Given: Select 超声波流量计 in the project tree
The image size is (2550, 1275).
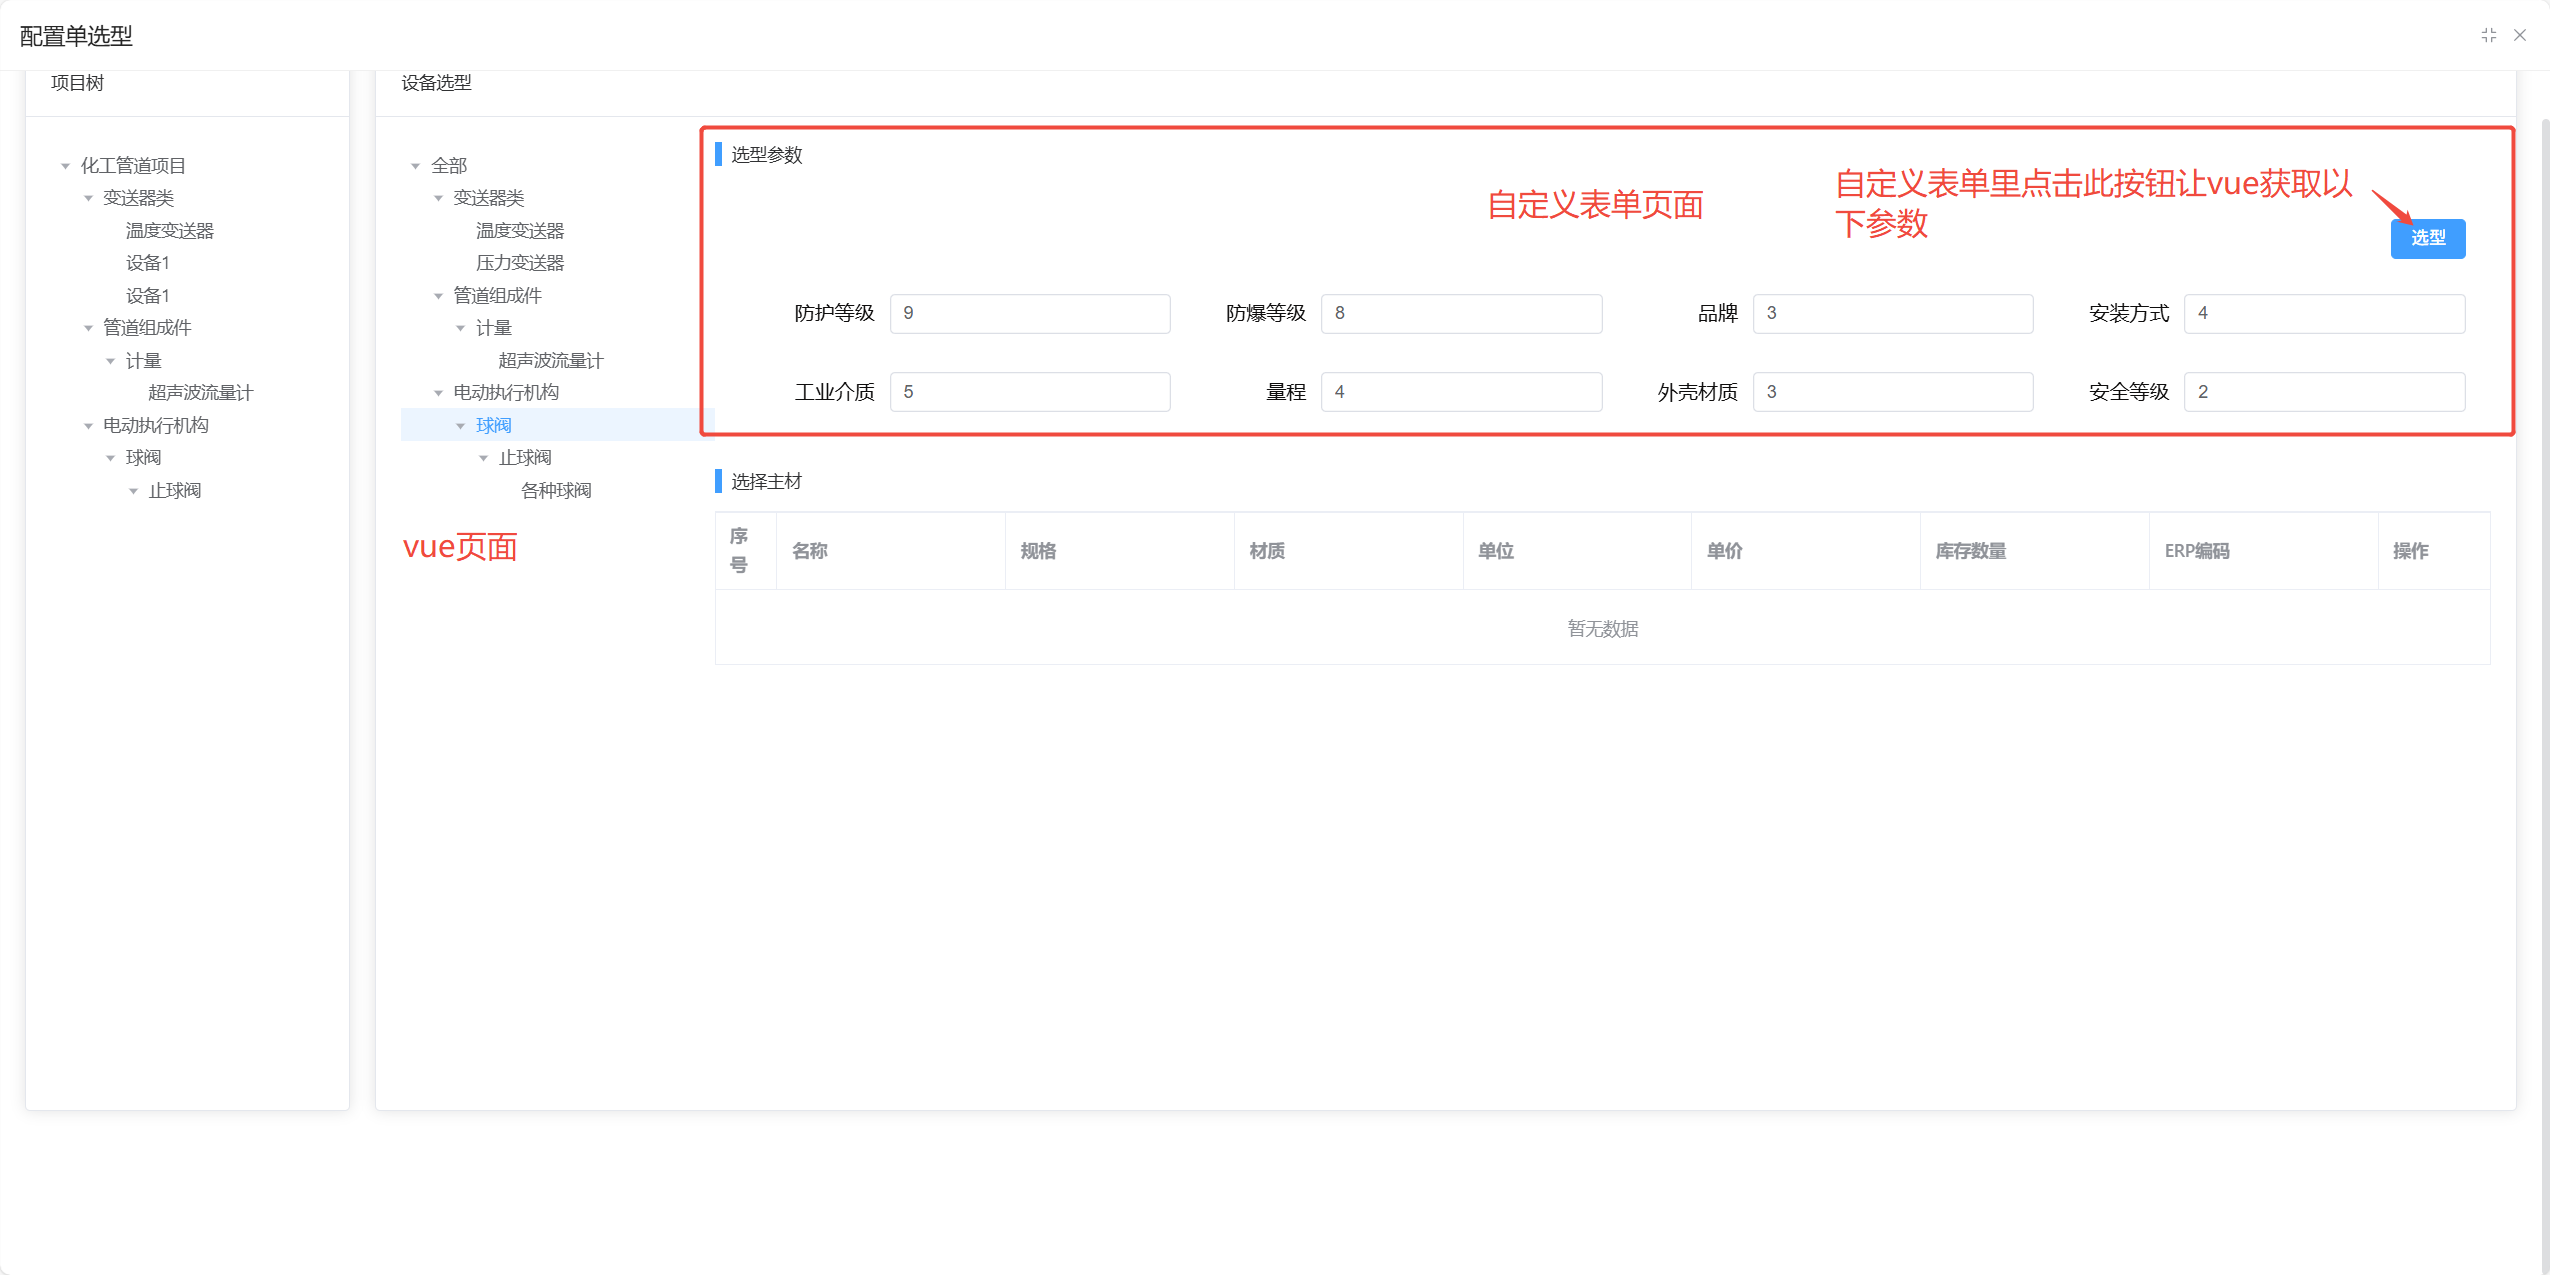Looking at the screenshot, I should click(x=200, y=393).
